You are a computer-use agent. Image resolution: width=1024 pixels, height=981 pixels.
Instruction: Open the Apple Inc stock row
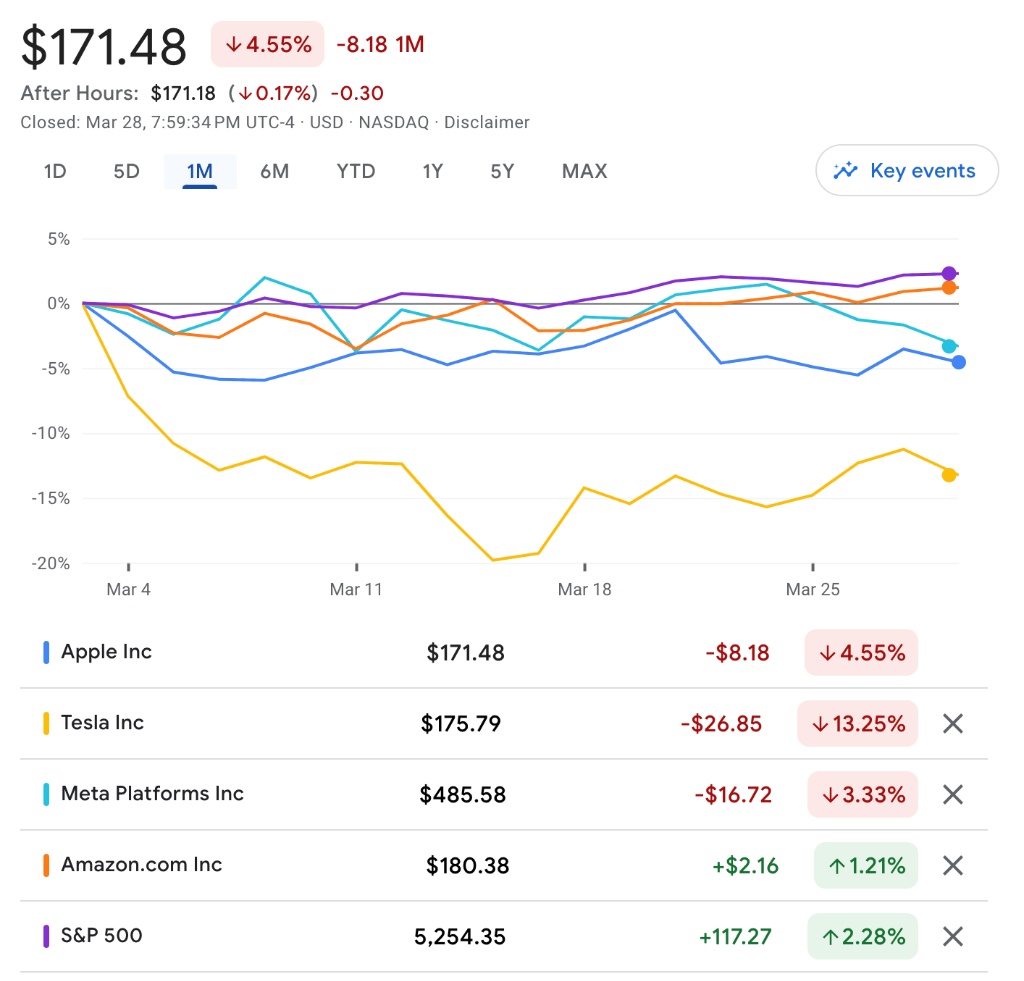tap(106, 652)
